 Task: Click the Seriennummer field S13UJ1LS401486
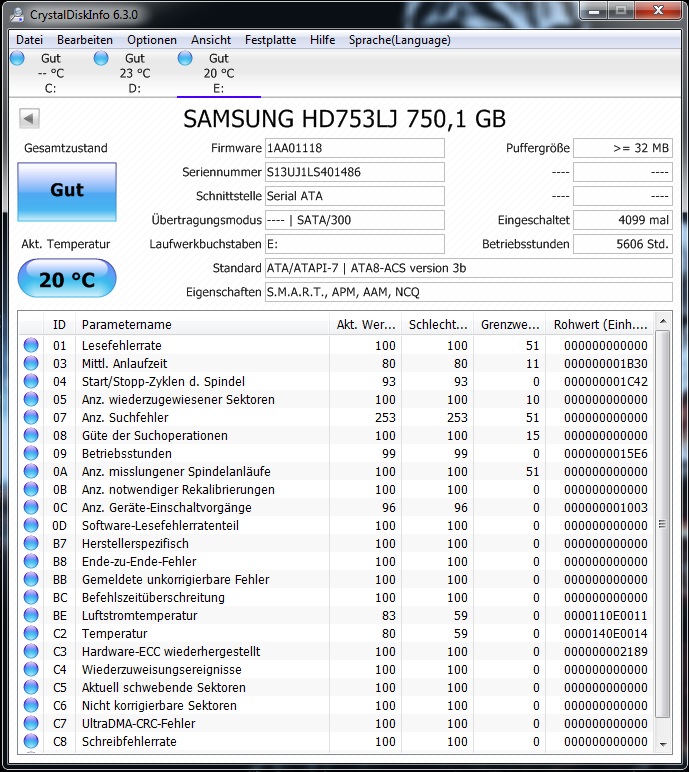click(355, 172)
